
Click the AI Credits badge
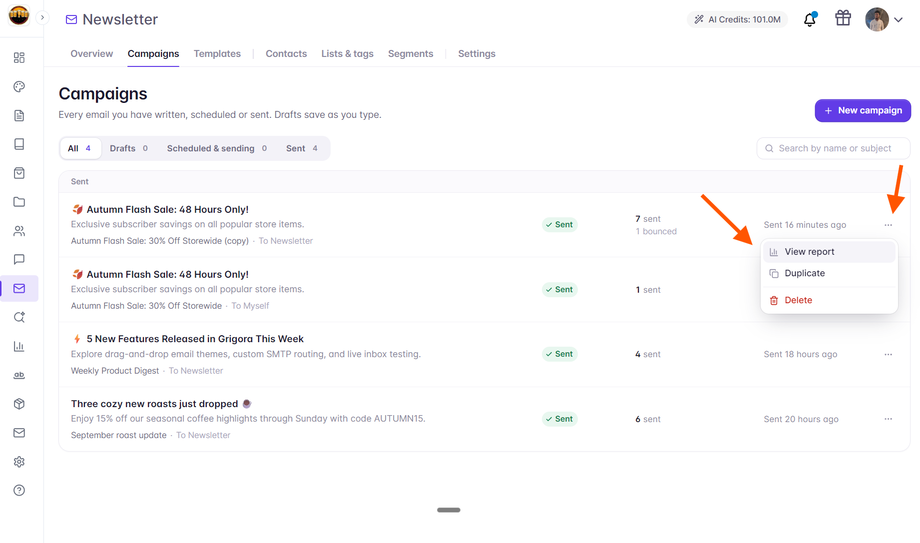tap(738, 19)
